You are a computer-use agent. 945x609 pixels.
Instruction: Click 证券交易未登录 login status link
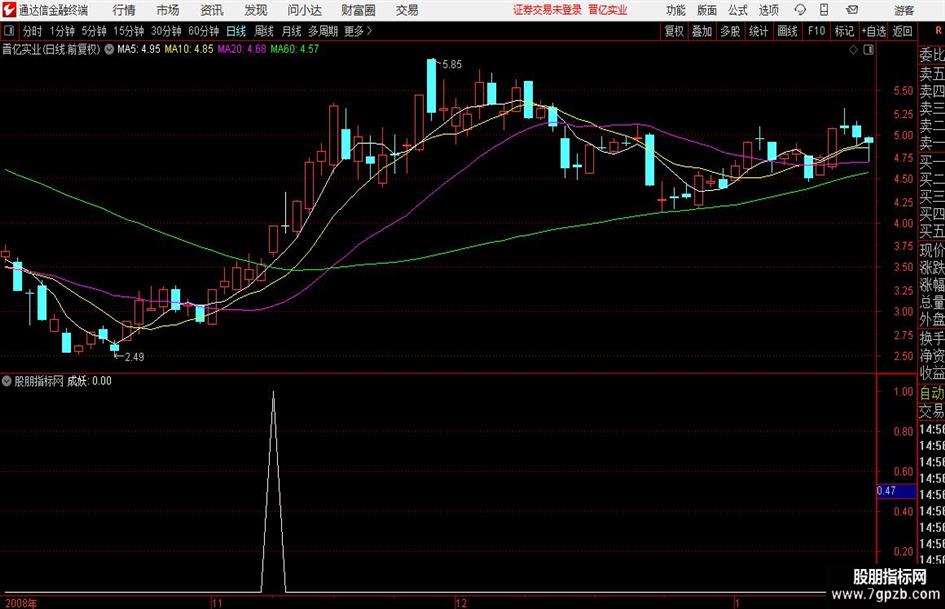coord(547,10)
